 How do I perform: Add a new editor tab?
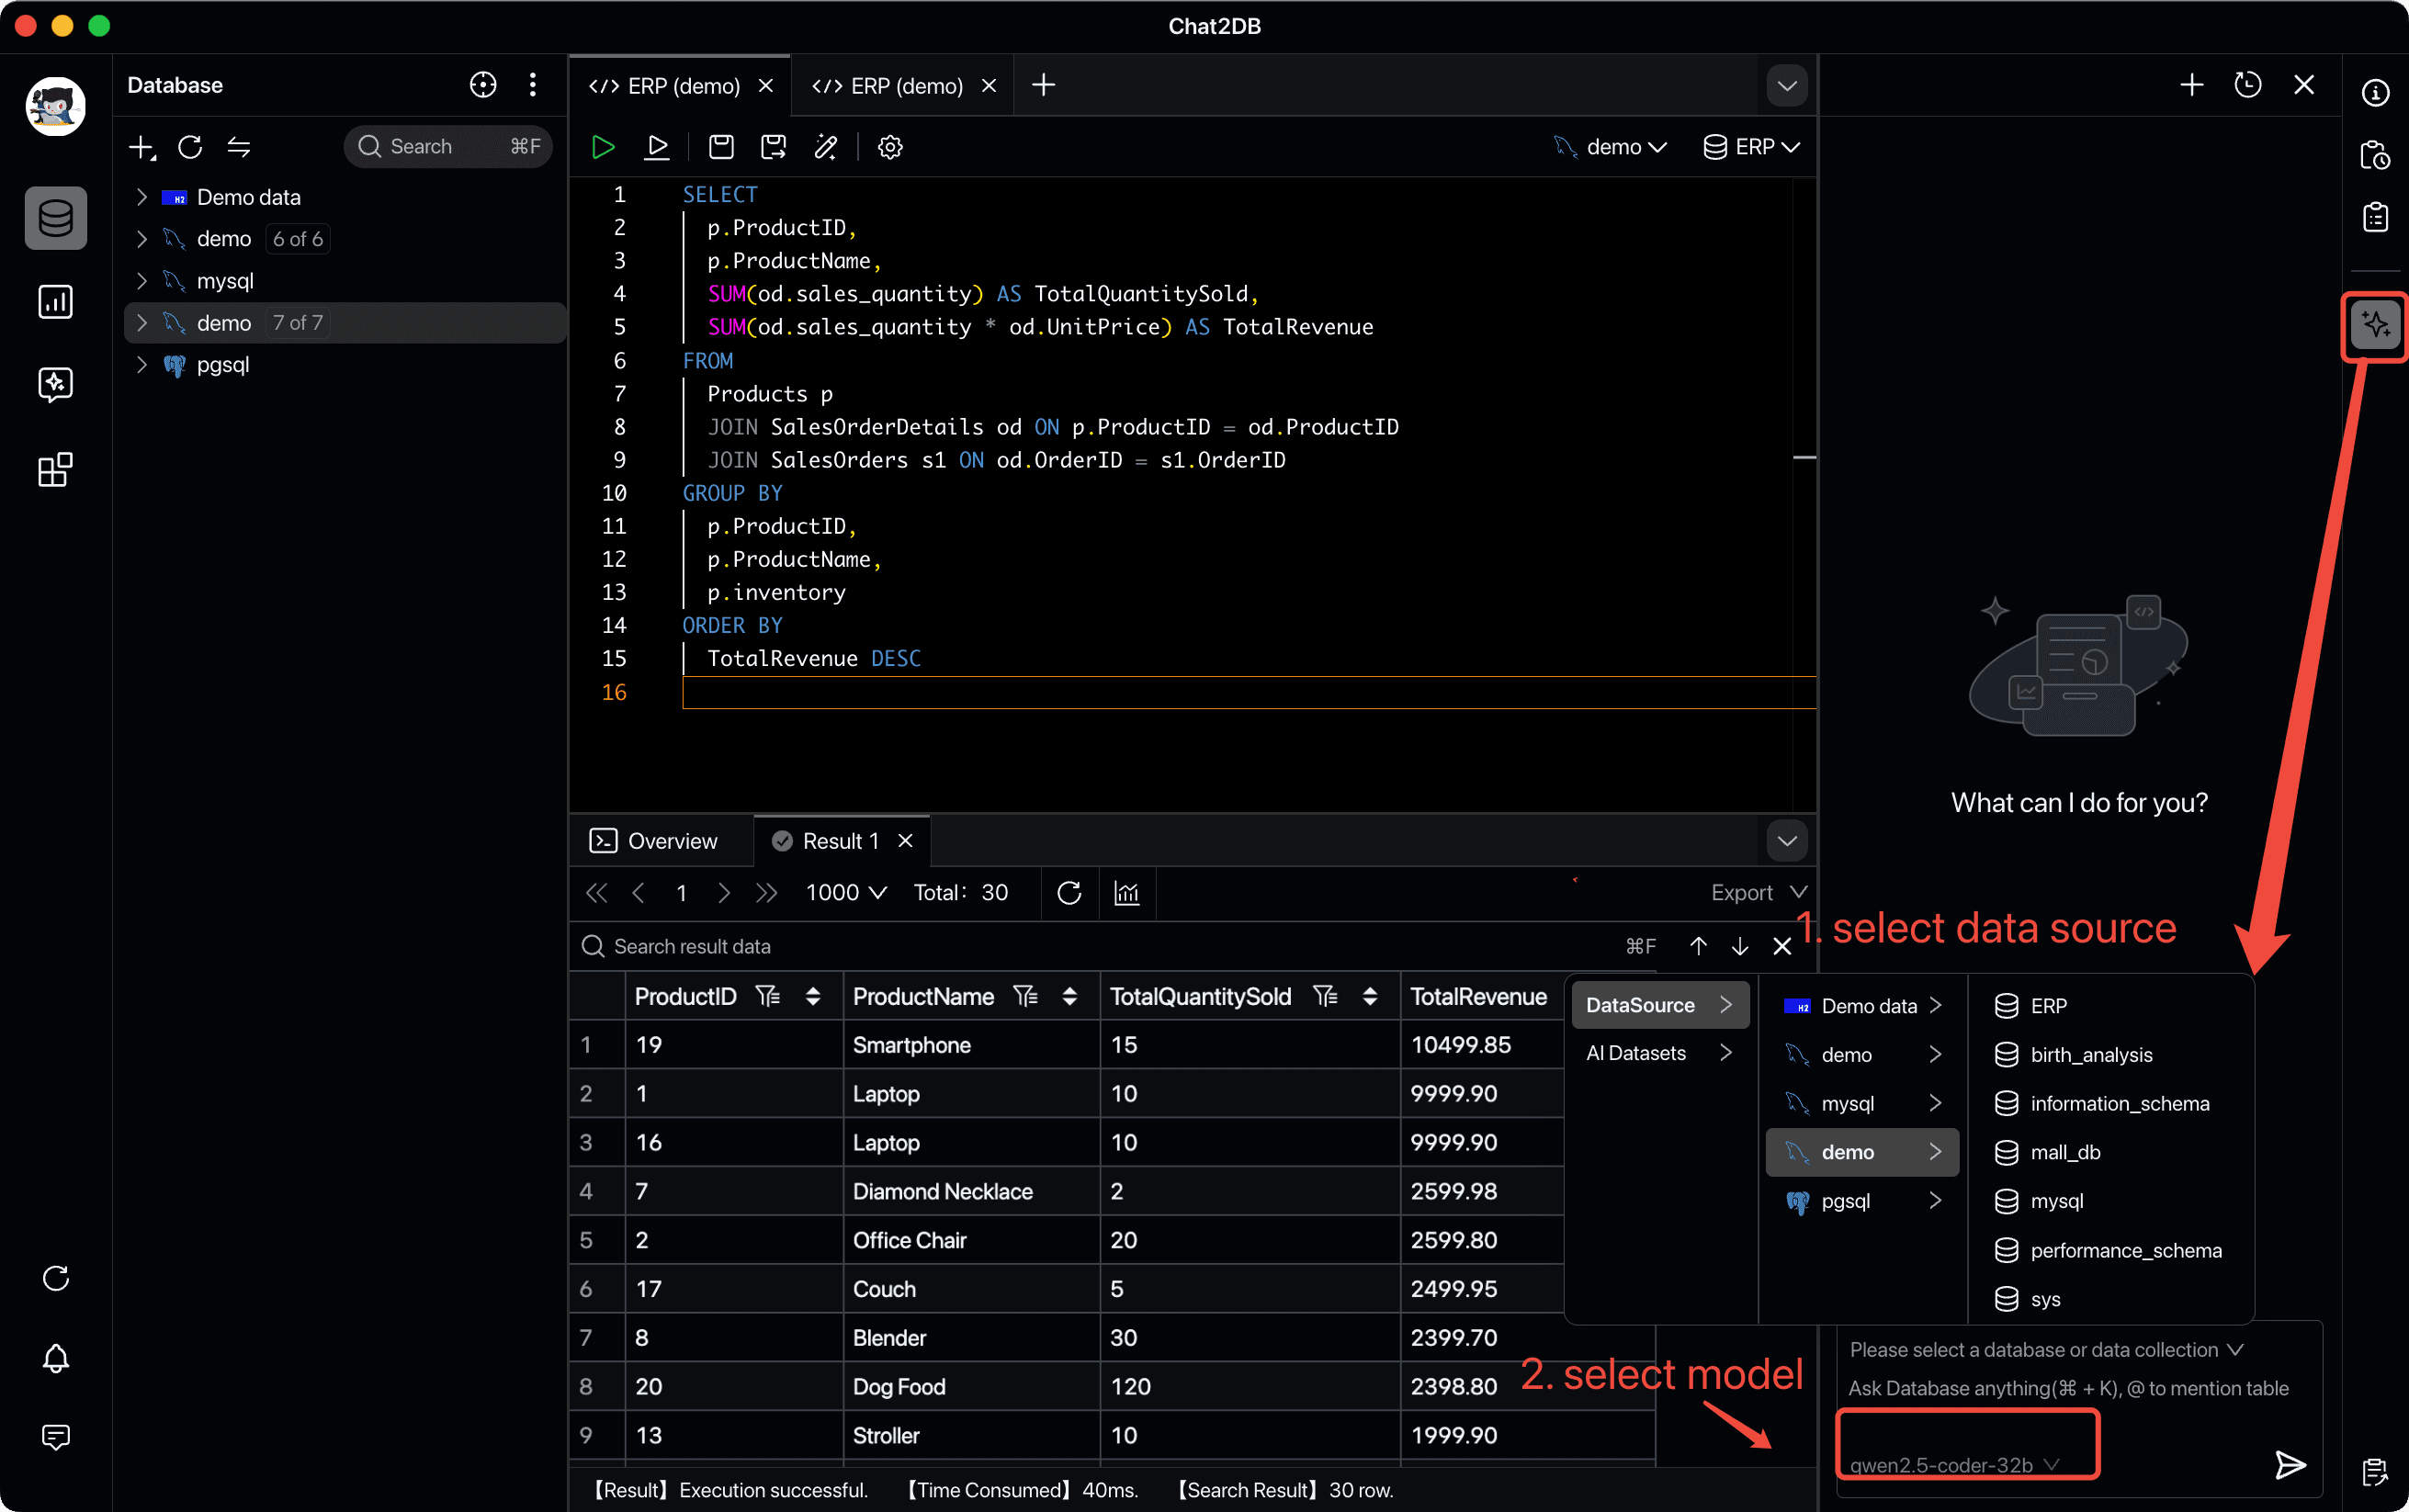[1043, 85]
